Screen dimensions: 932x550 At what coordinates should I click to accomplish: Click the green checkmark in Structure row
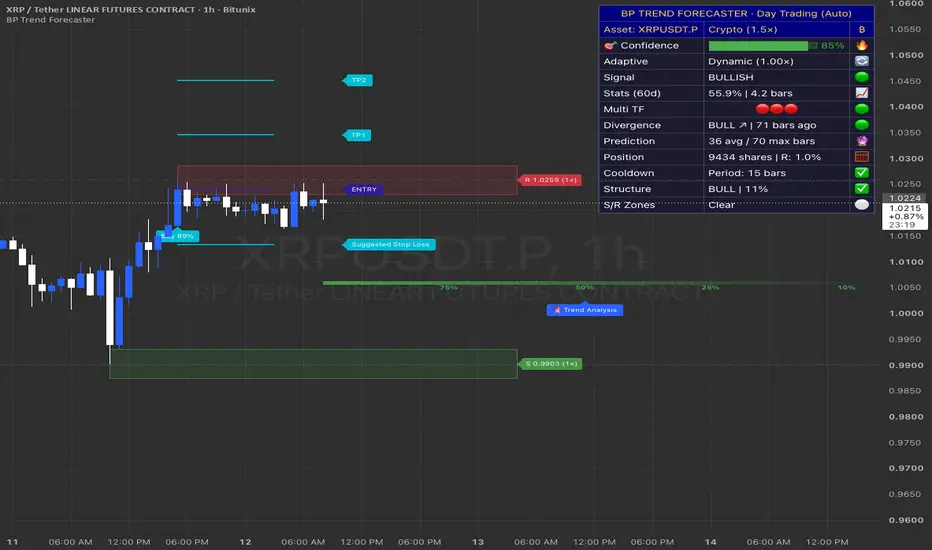click(861, 188)
